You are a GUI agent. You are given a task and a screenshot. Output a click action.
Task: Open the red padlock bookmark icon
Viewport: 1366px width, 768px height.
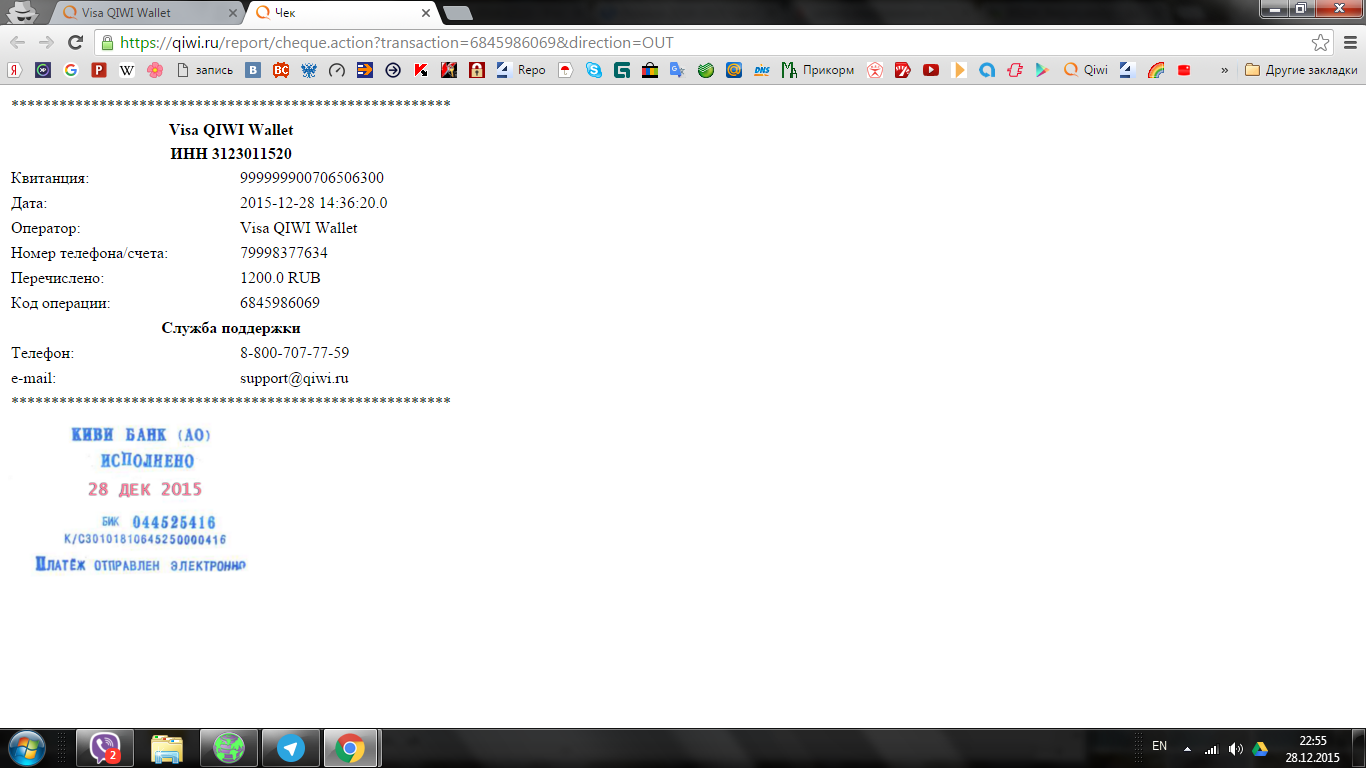pos(477,70)
